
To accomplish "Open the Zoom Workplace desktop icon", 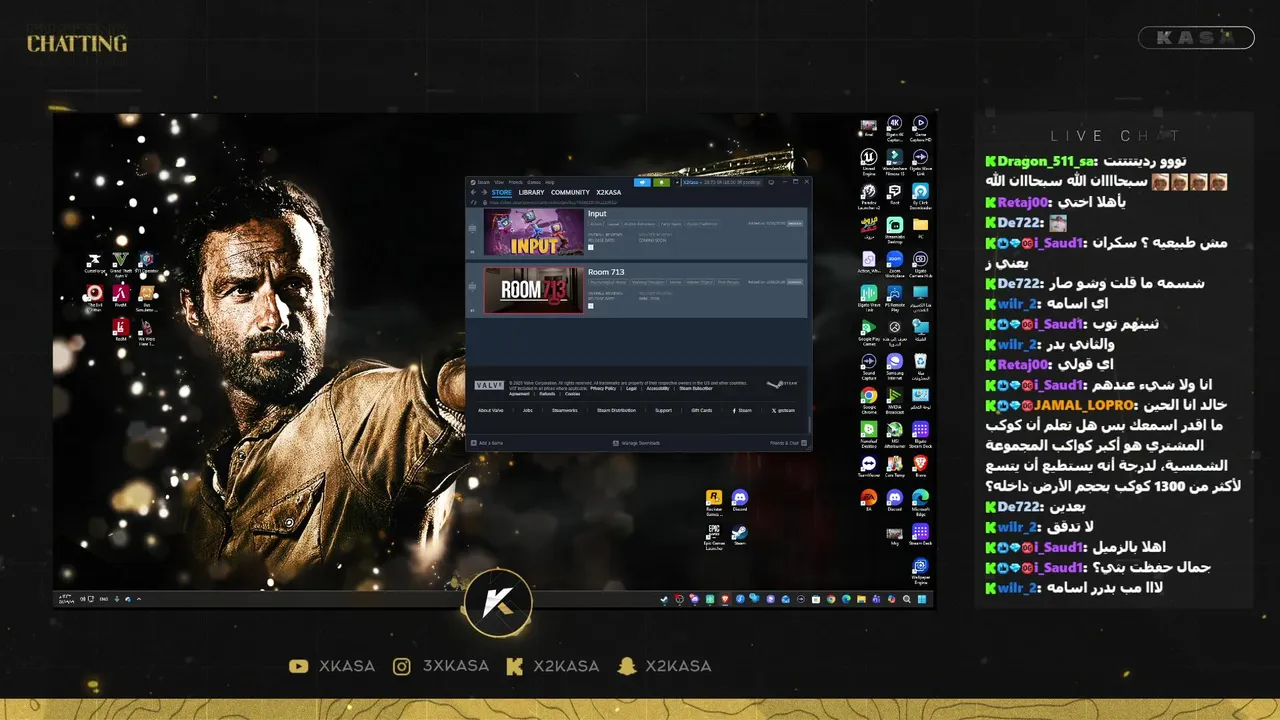I will (895, 259).
